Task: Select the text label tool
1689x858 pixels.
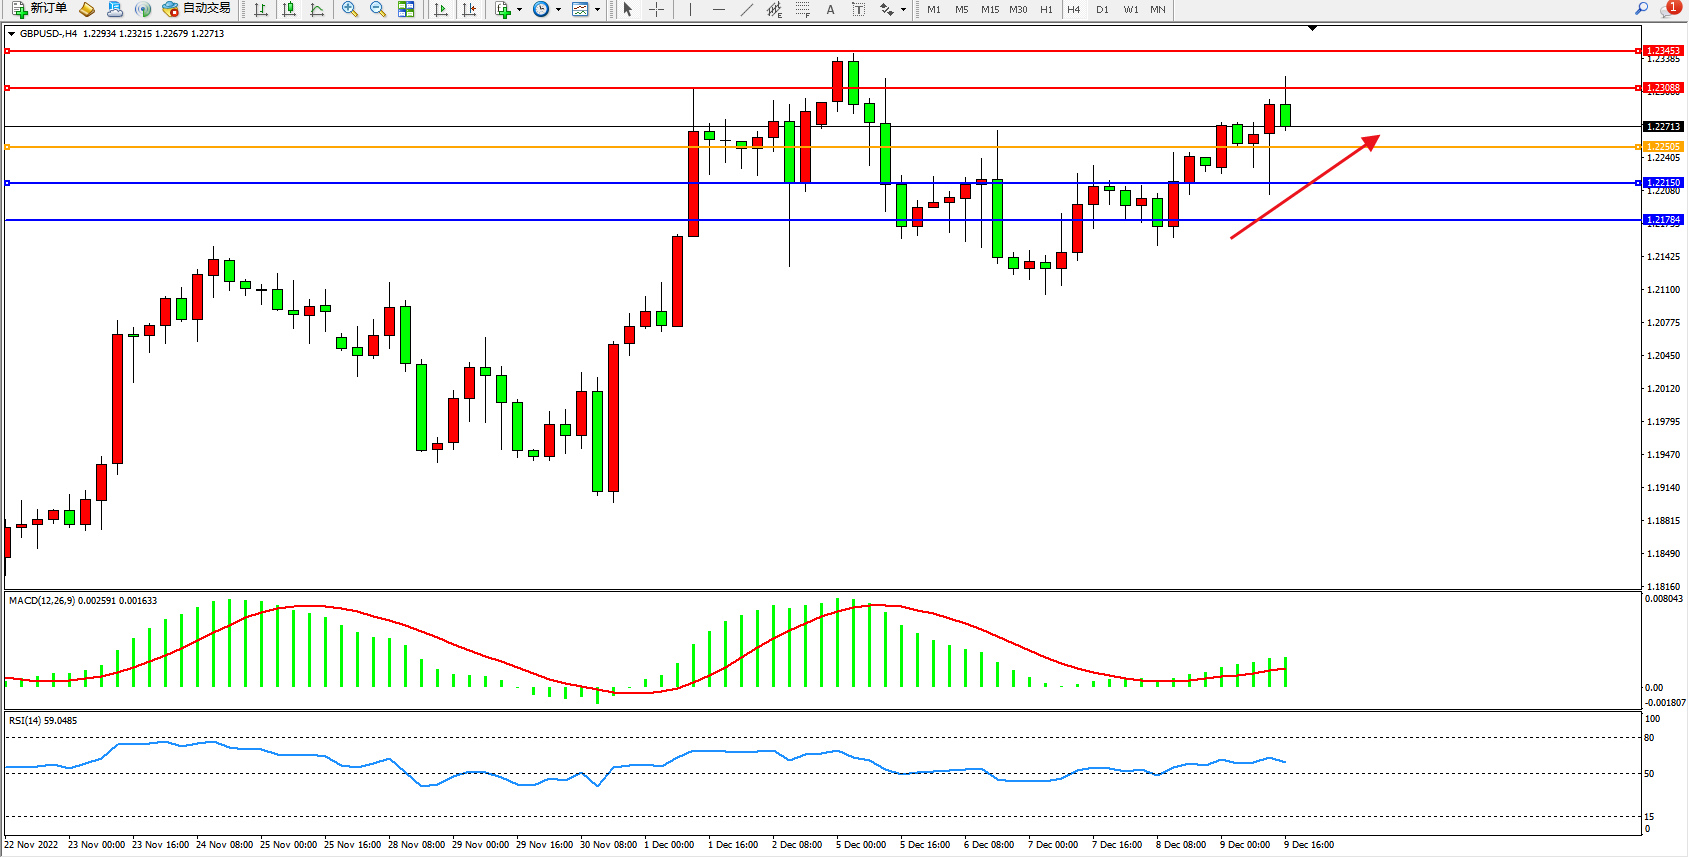Action: (x=830, y=9)
